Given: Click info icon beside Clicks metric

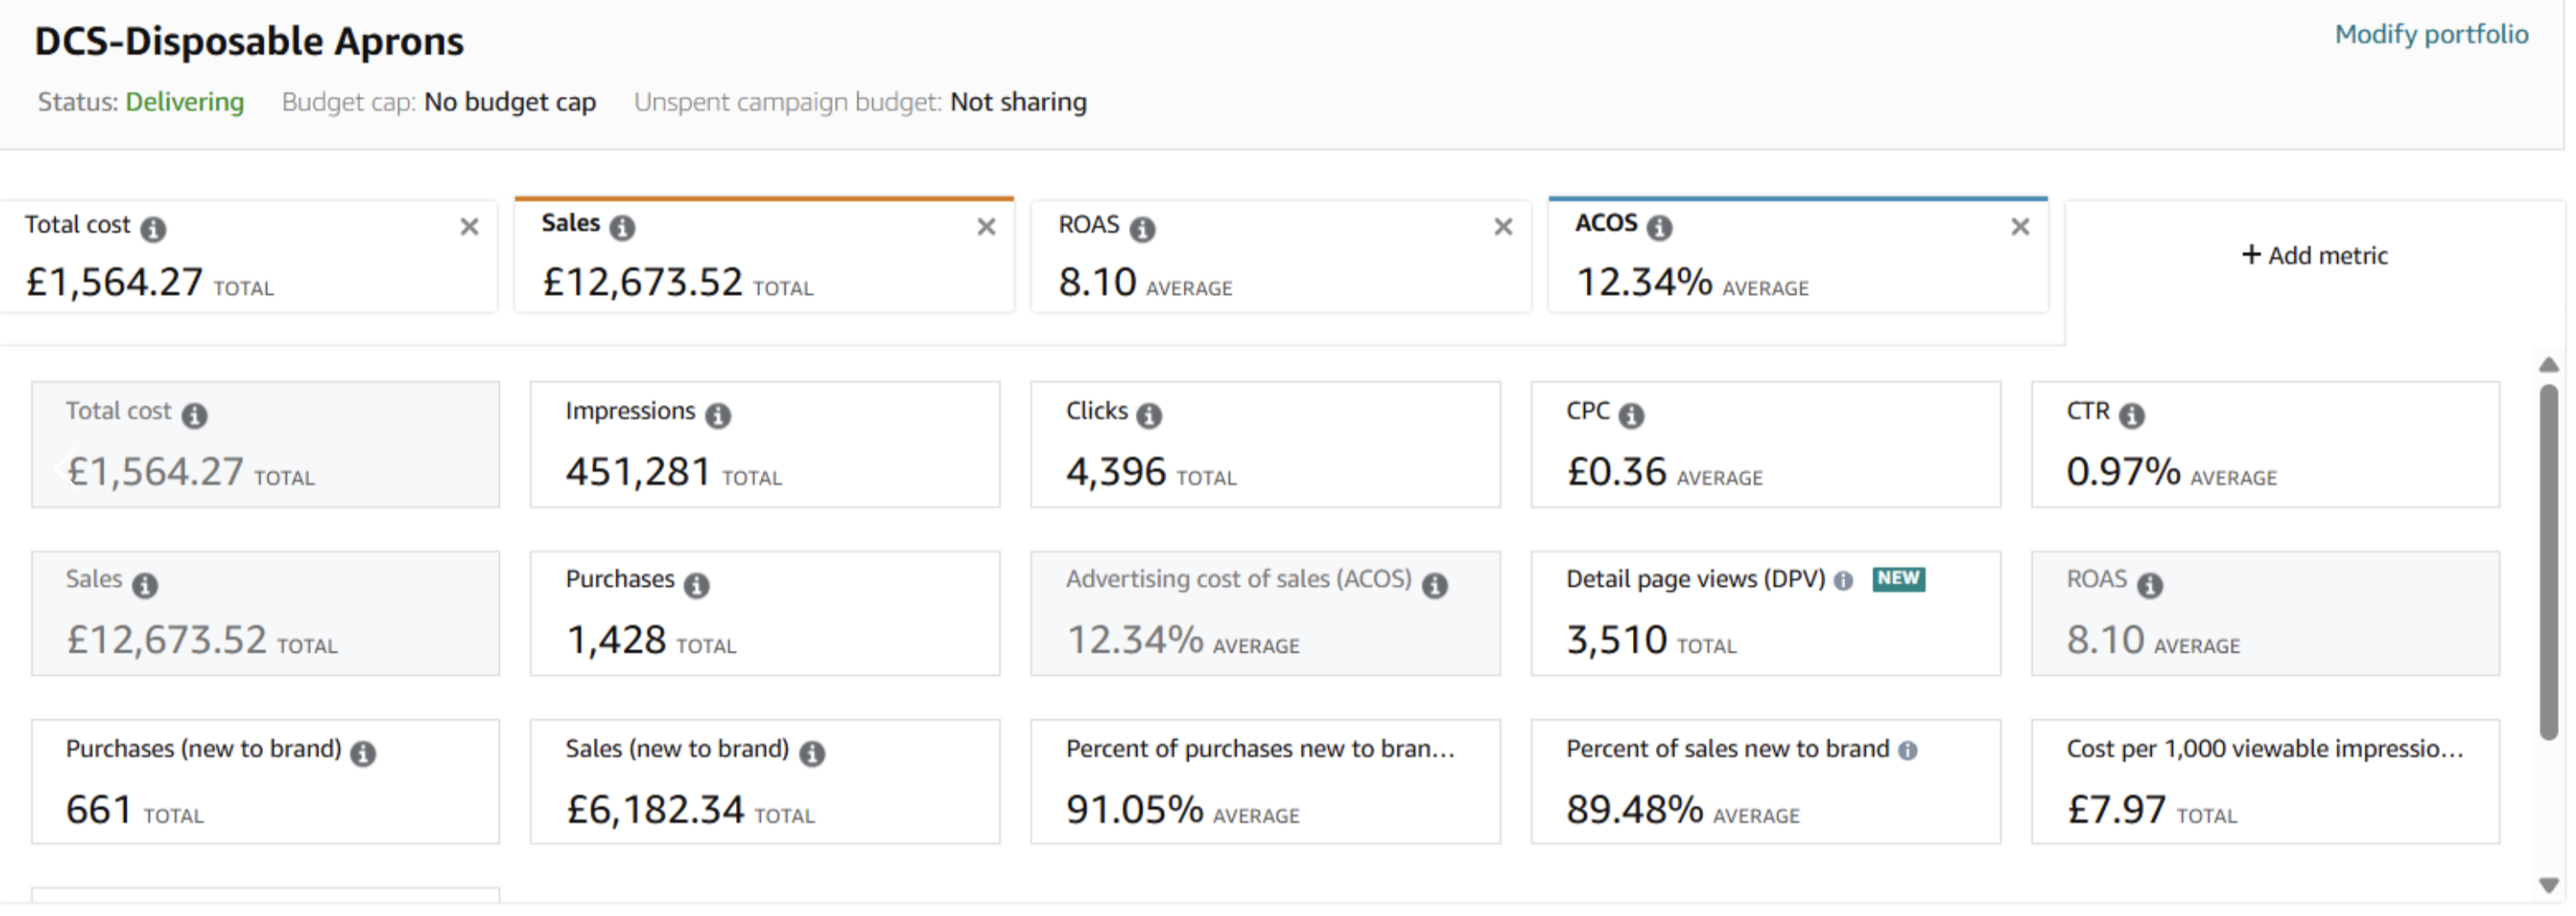Looking at the screenshot, I should click(1149, 415).
